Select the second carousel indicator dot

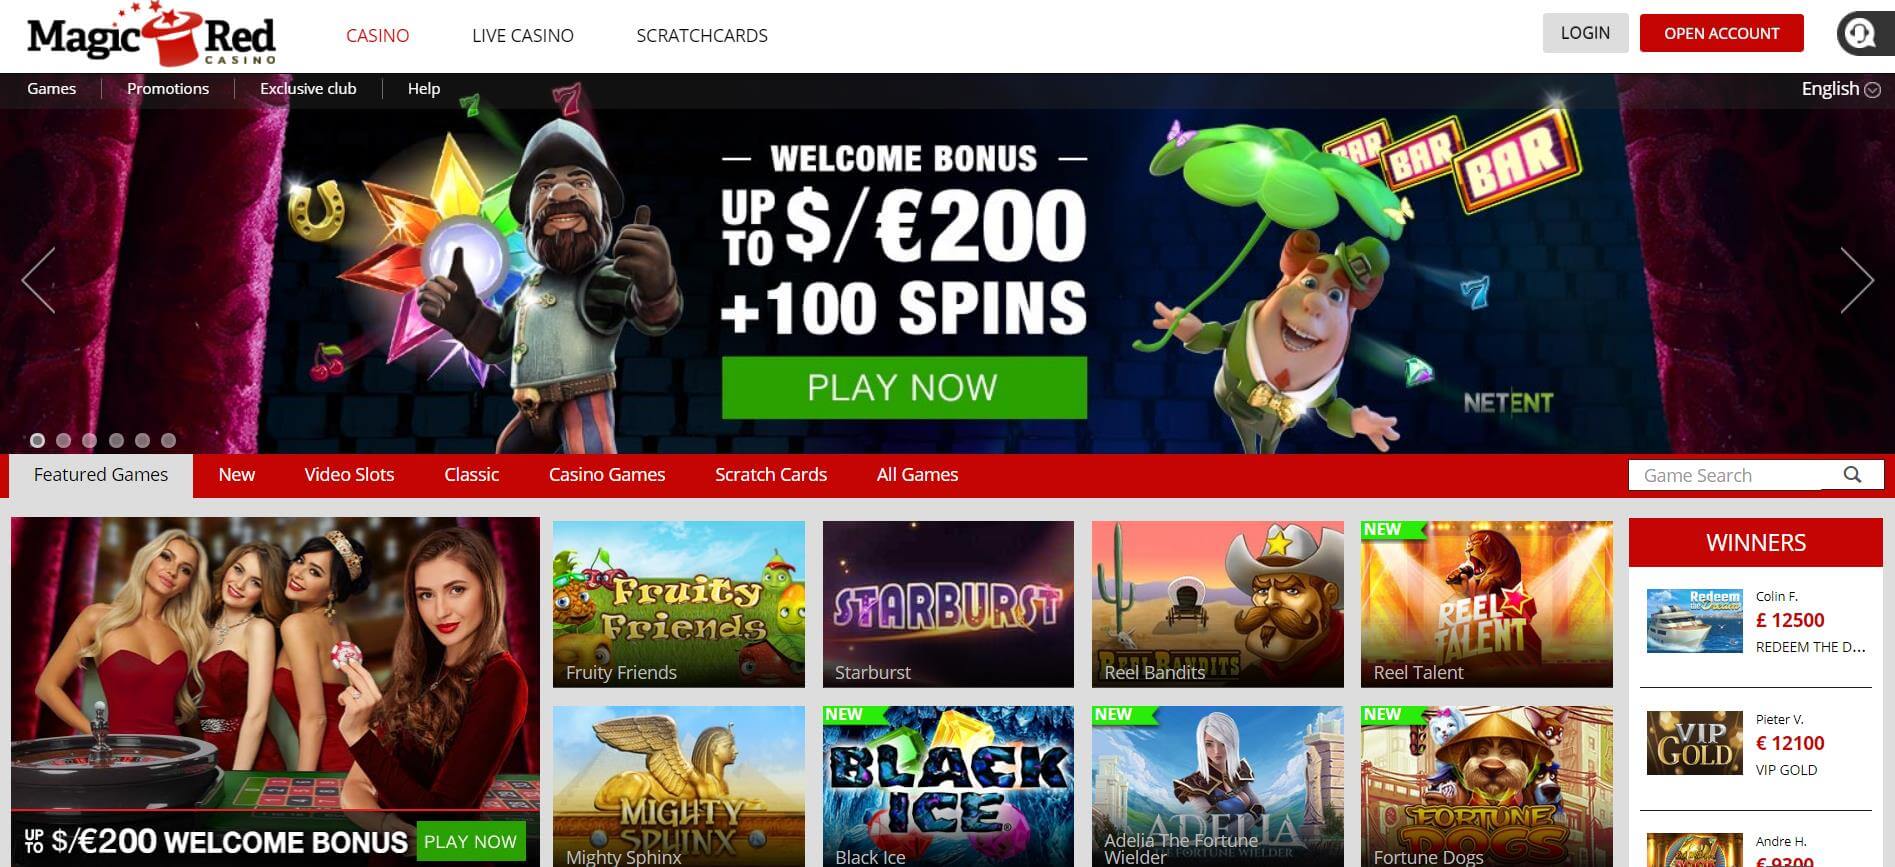click(64, 440)
